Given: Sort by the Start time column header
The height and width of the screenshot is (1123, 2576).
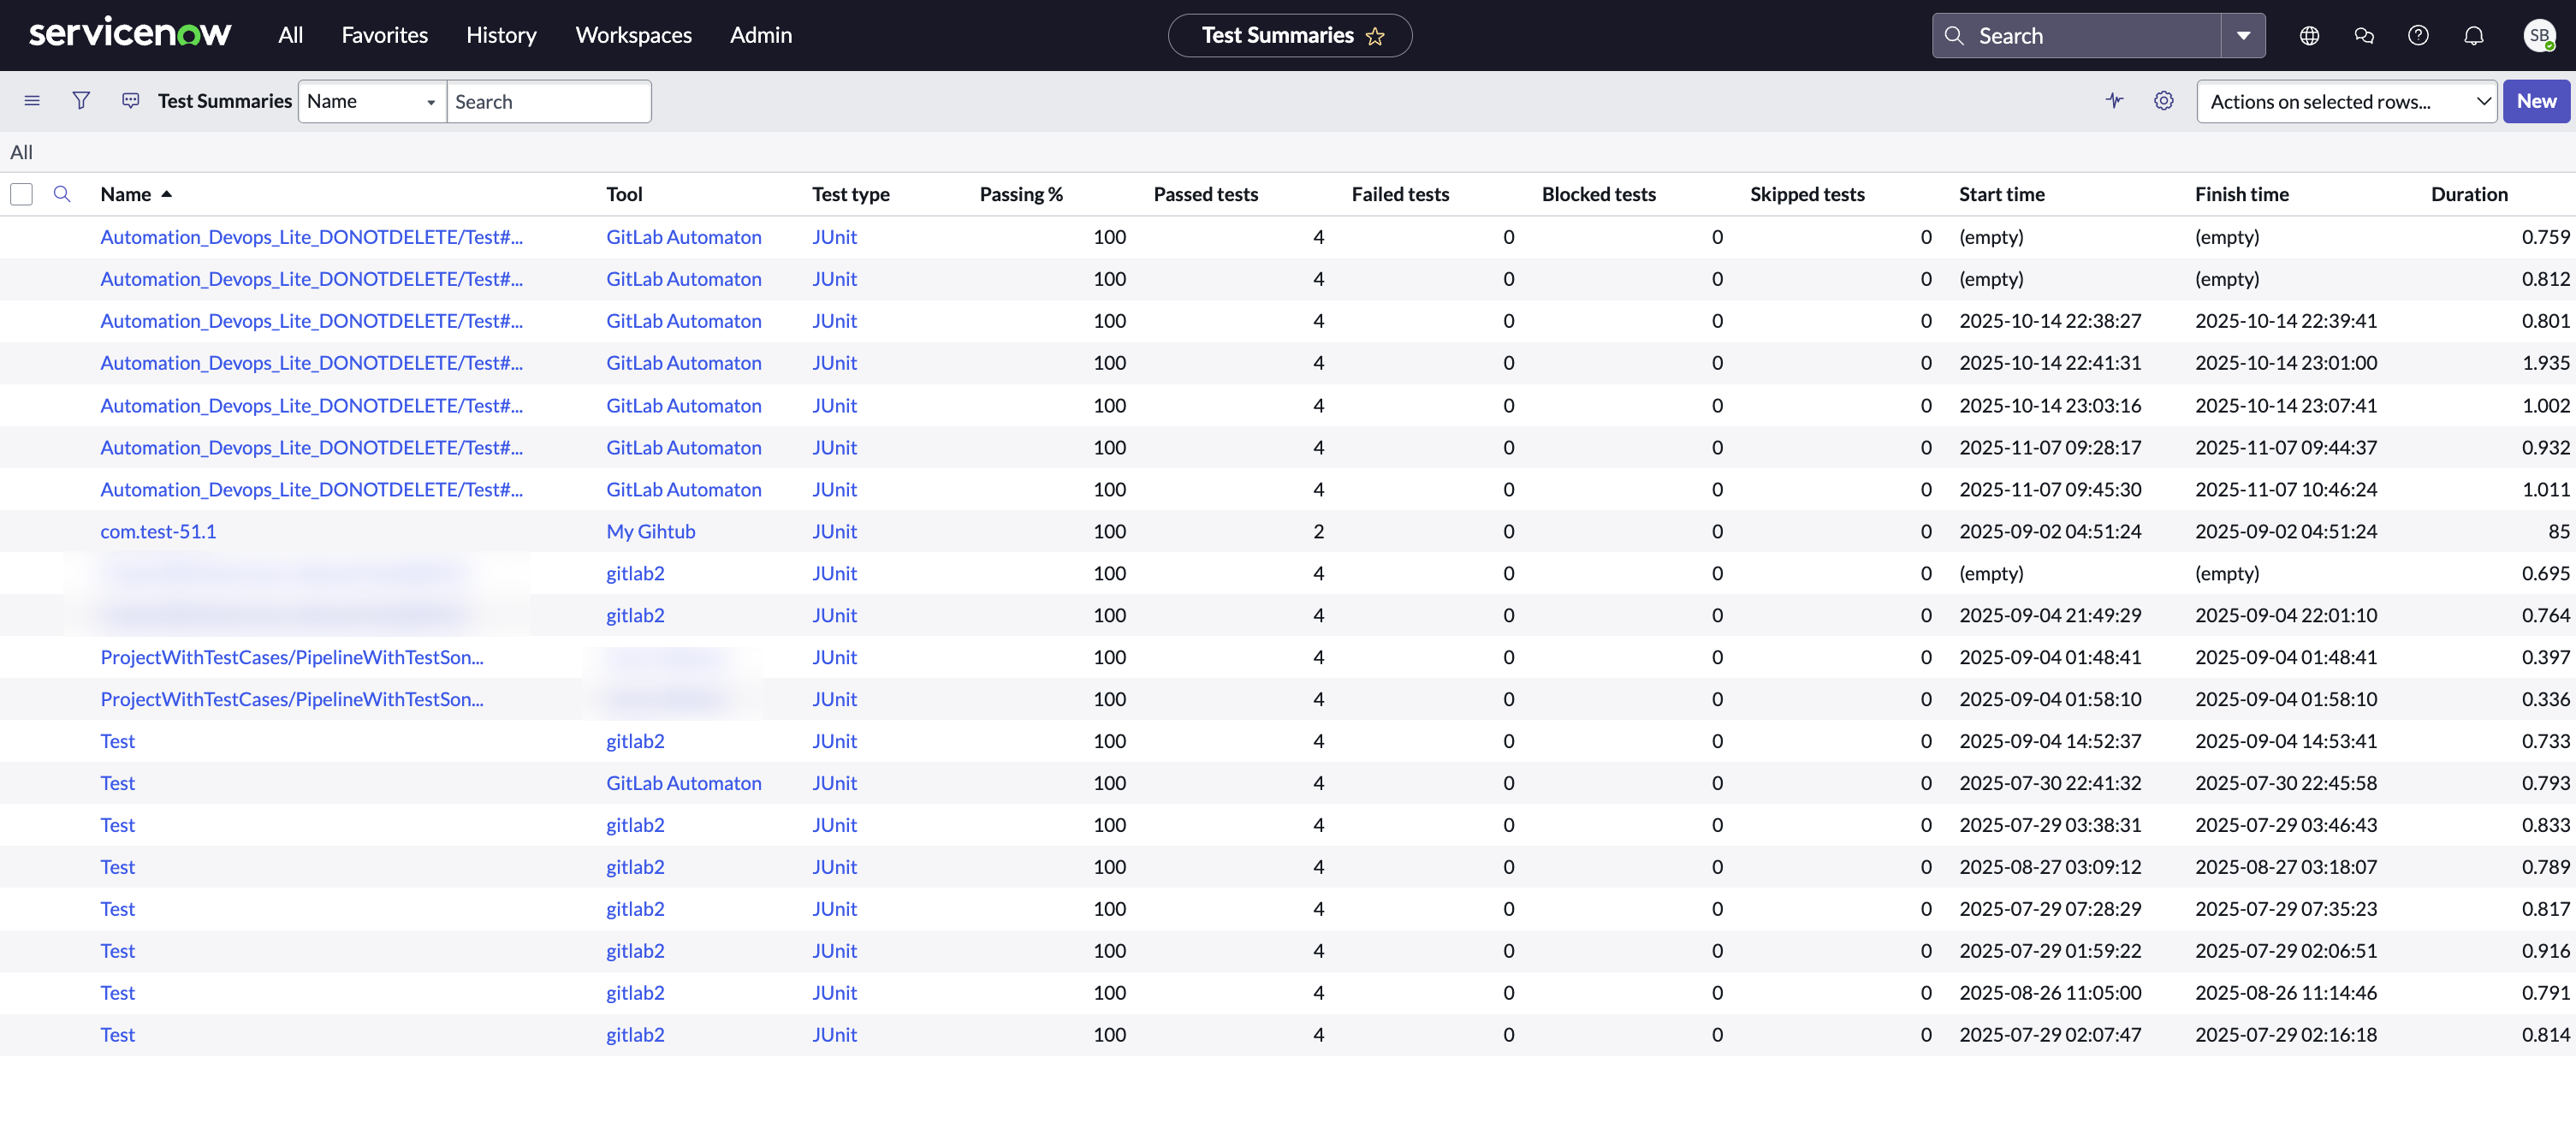Looking at the screenshot, I should (x=2001, y=194).
